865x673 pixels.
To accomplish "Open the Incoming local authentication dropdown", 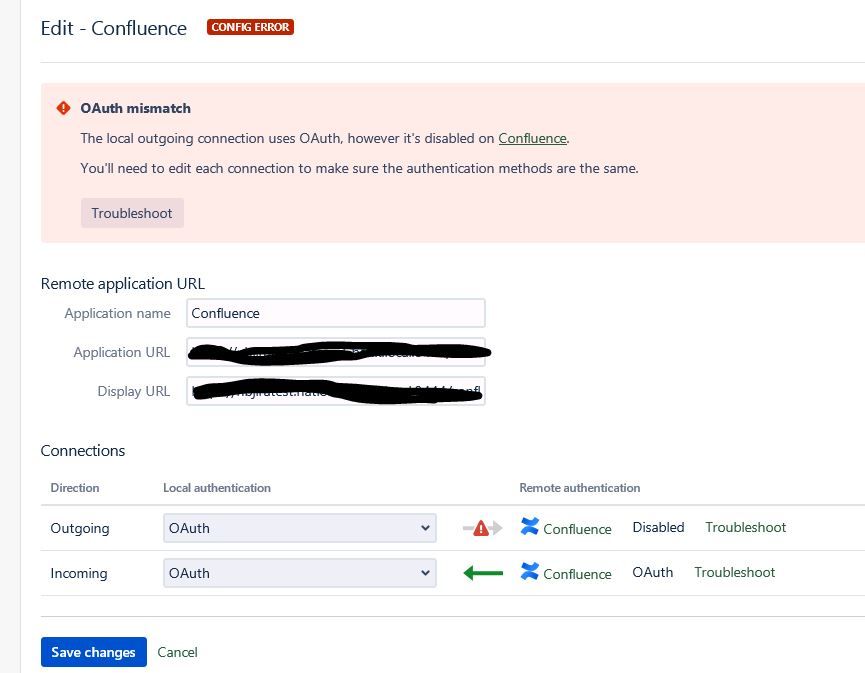I will 300,573.
